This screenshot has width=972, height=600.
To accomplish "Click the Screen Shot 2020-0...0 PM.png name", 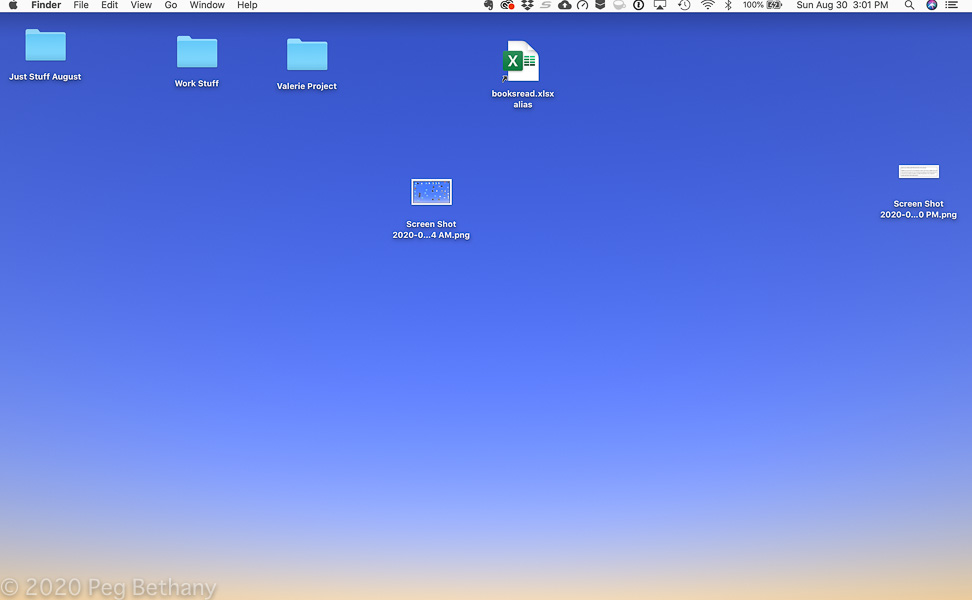I will 919,209.
